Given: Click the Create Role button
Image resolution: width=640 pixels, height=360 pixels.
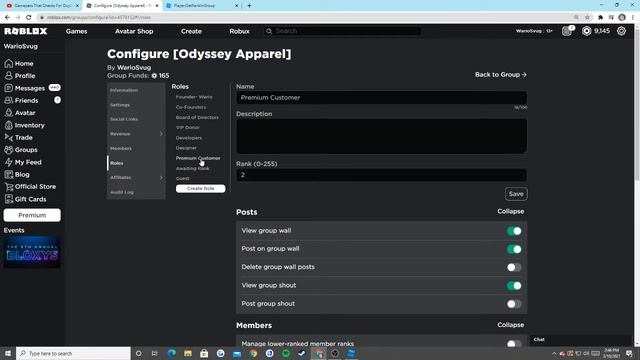Looking at the screenshot, I should (200, 189).
